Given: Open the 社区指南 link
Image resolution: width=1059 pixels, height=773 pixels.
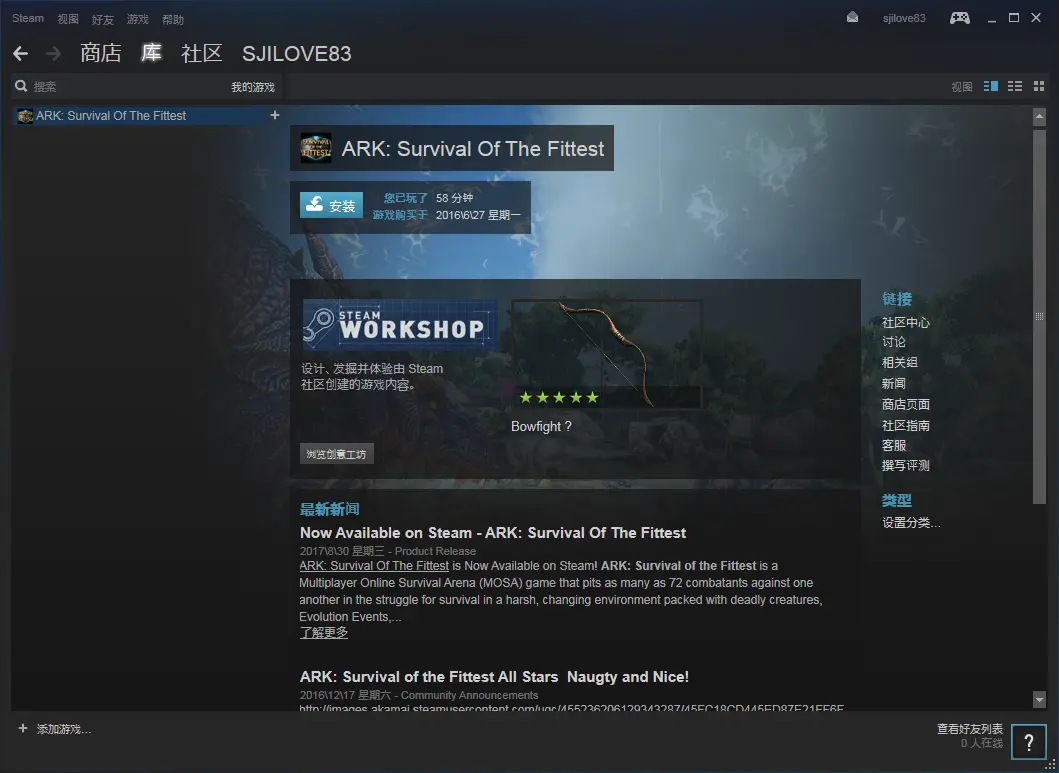Looking at the screenshot, I should [906, 425].
